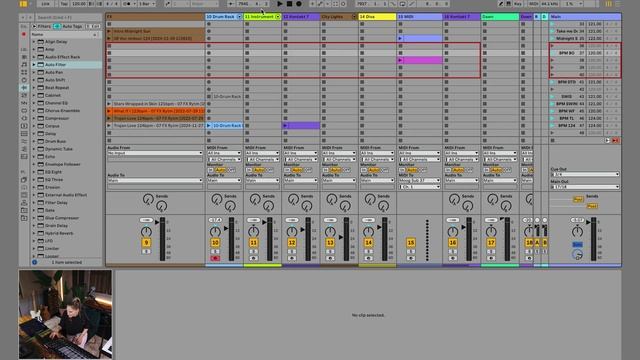Open track 10 MIDI From All Ins dropdown

point(224,153)
